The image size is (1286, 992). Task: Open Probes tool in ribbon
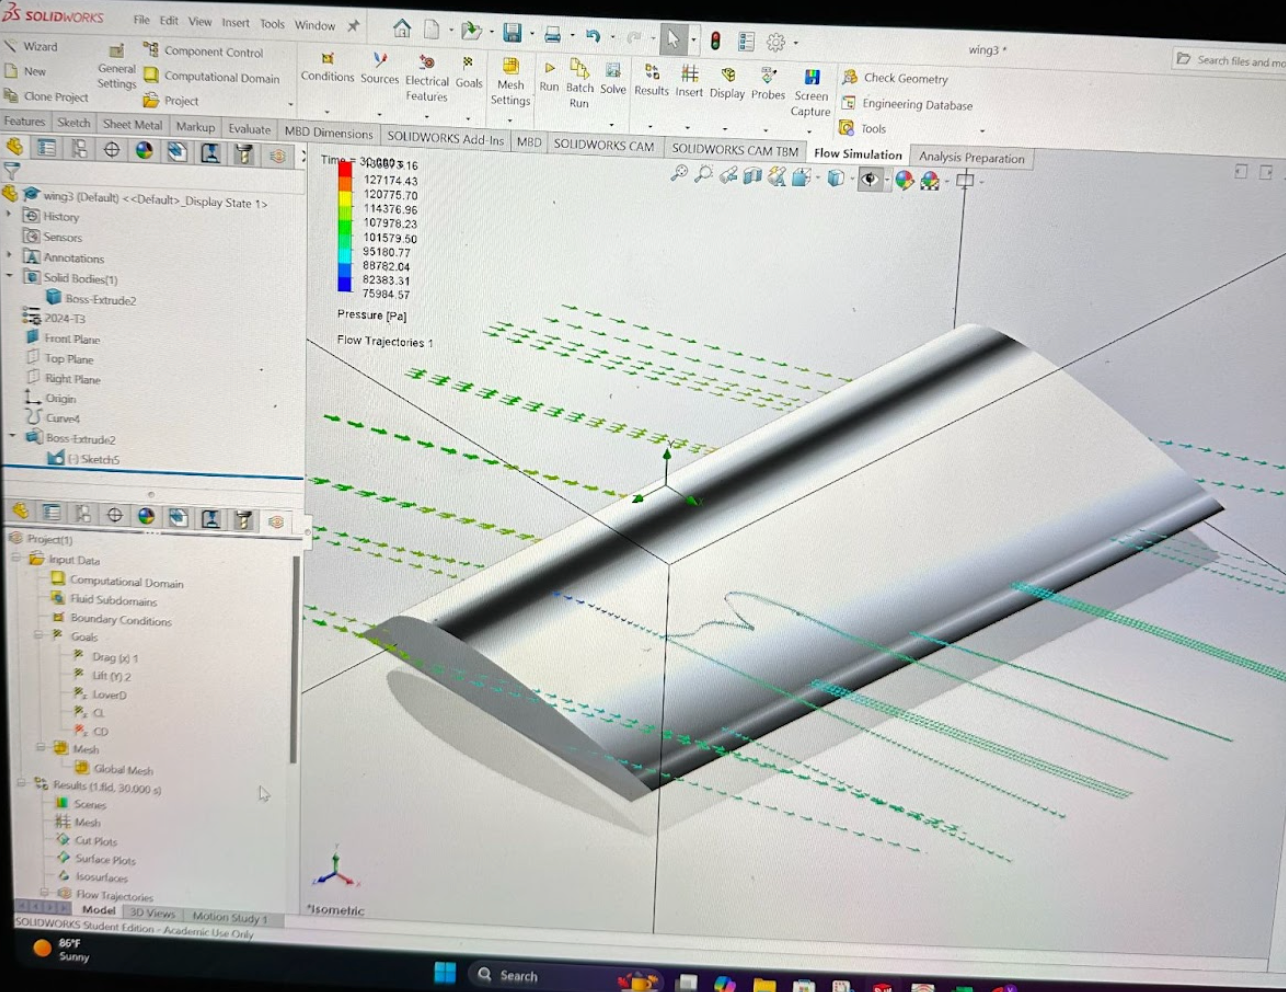[x=768, y=84]
